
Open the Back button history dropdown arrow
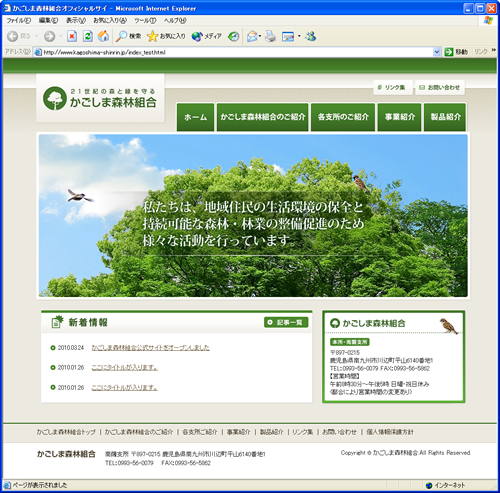36,36
